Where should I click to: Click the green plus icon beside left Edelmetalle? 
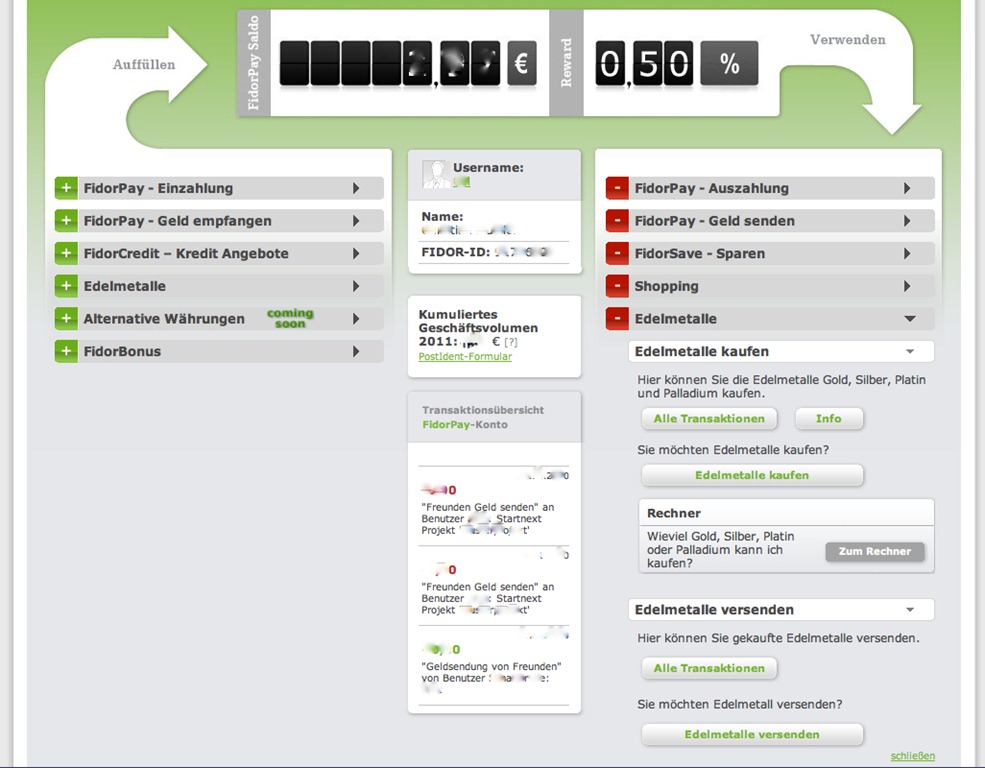[66, 286]
